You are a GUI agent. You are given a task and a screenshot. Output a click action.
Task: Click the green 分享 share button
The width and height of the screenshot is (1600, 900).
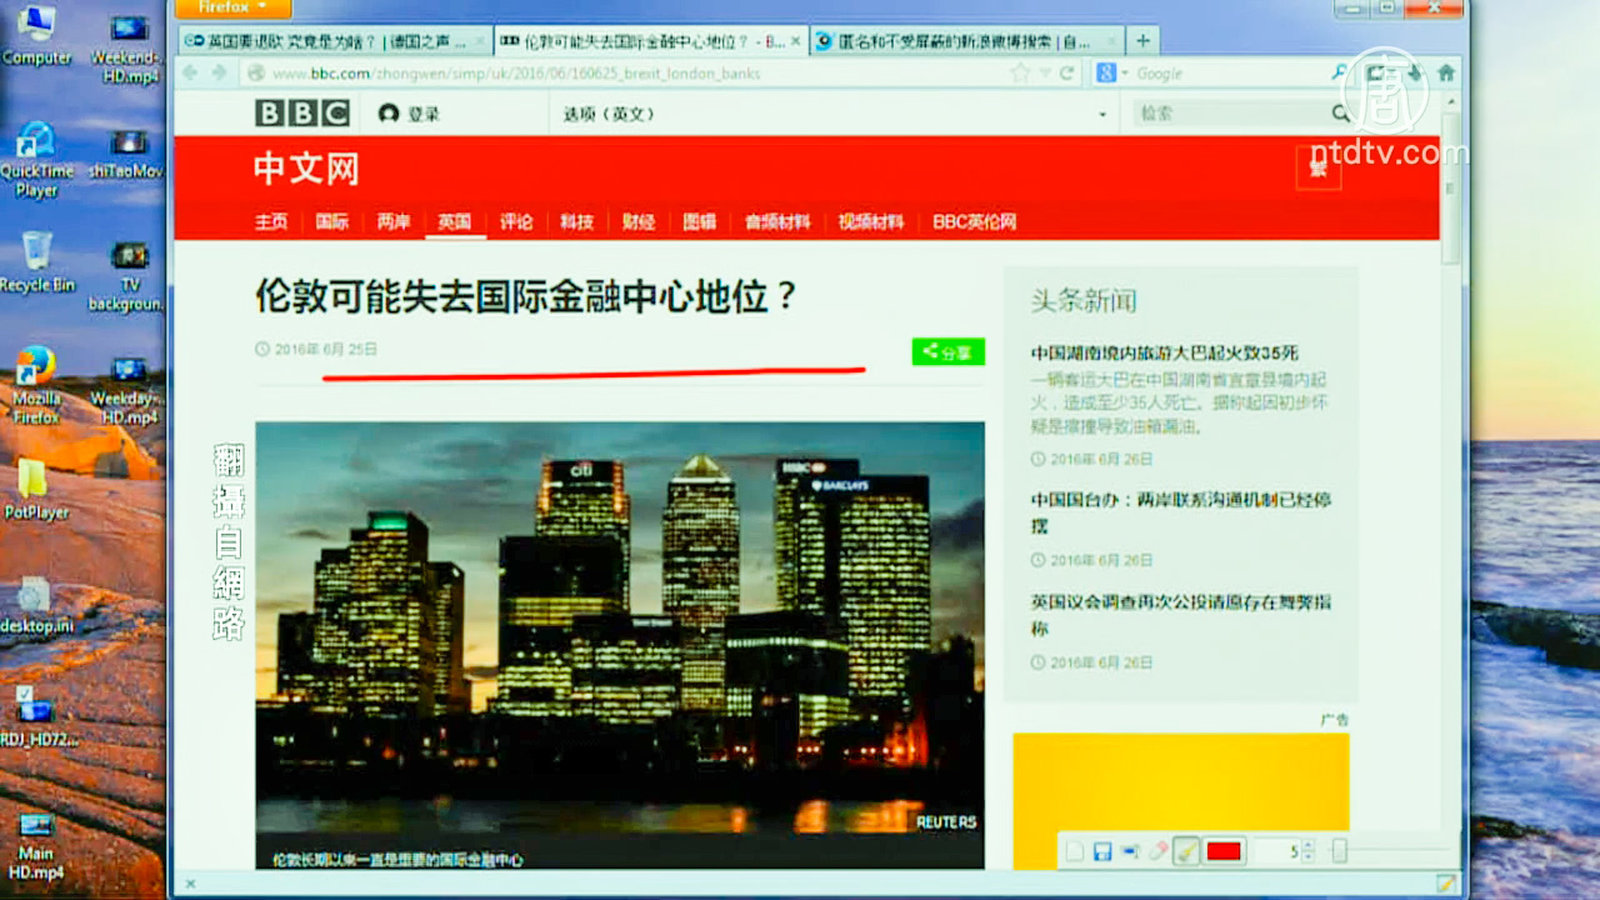(x=947, y=352)
